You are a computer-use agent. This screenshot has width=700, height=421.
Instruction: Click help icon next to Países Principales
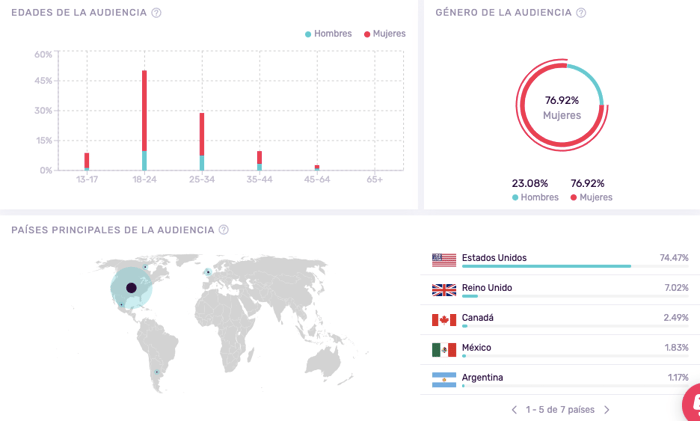(224, 230)
